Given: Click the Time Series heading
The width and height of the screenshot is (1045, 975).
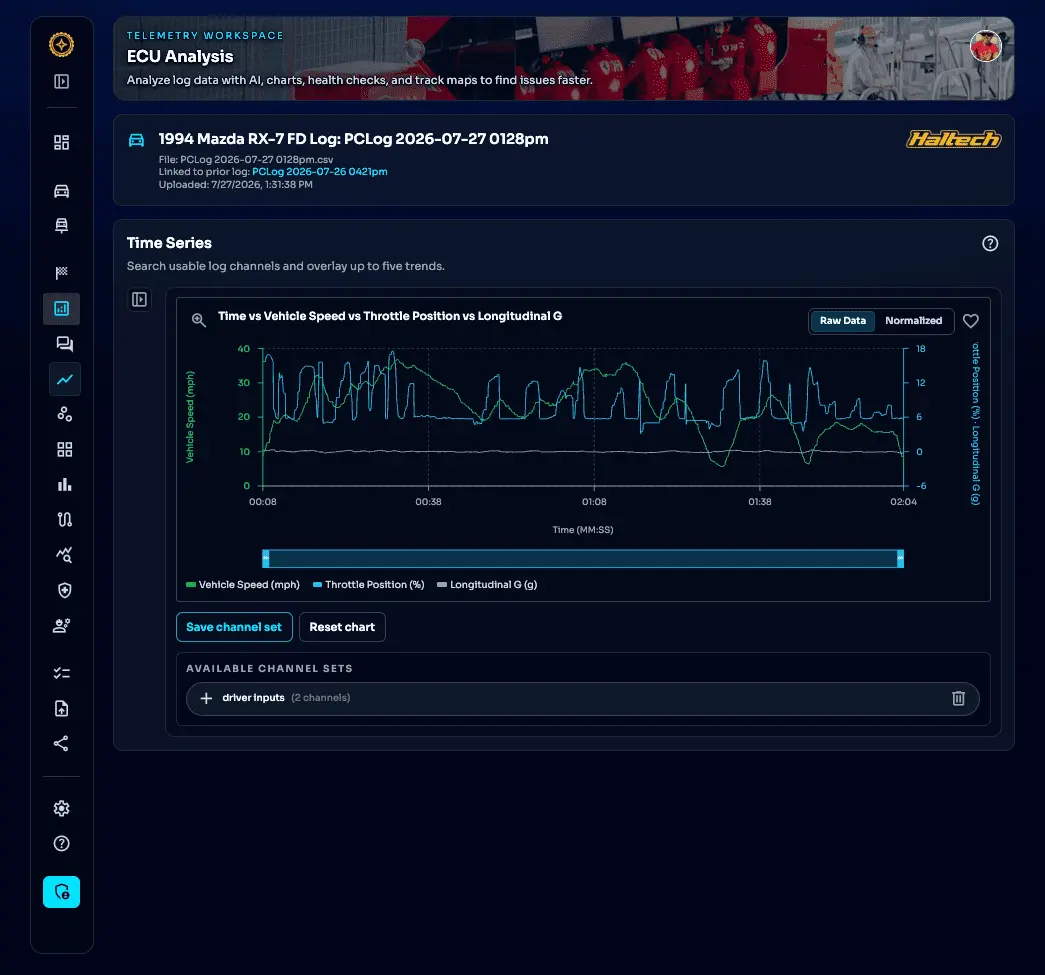Looking at the screenshot, I should [169, 243].
